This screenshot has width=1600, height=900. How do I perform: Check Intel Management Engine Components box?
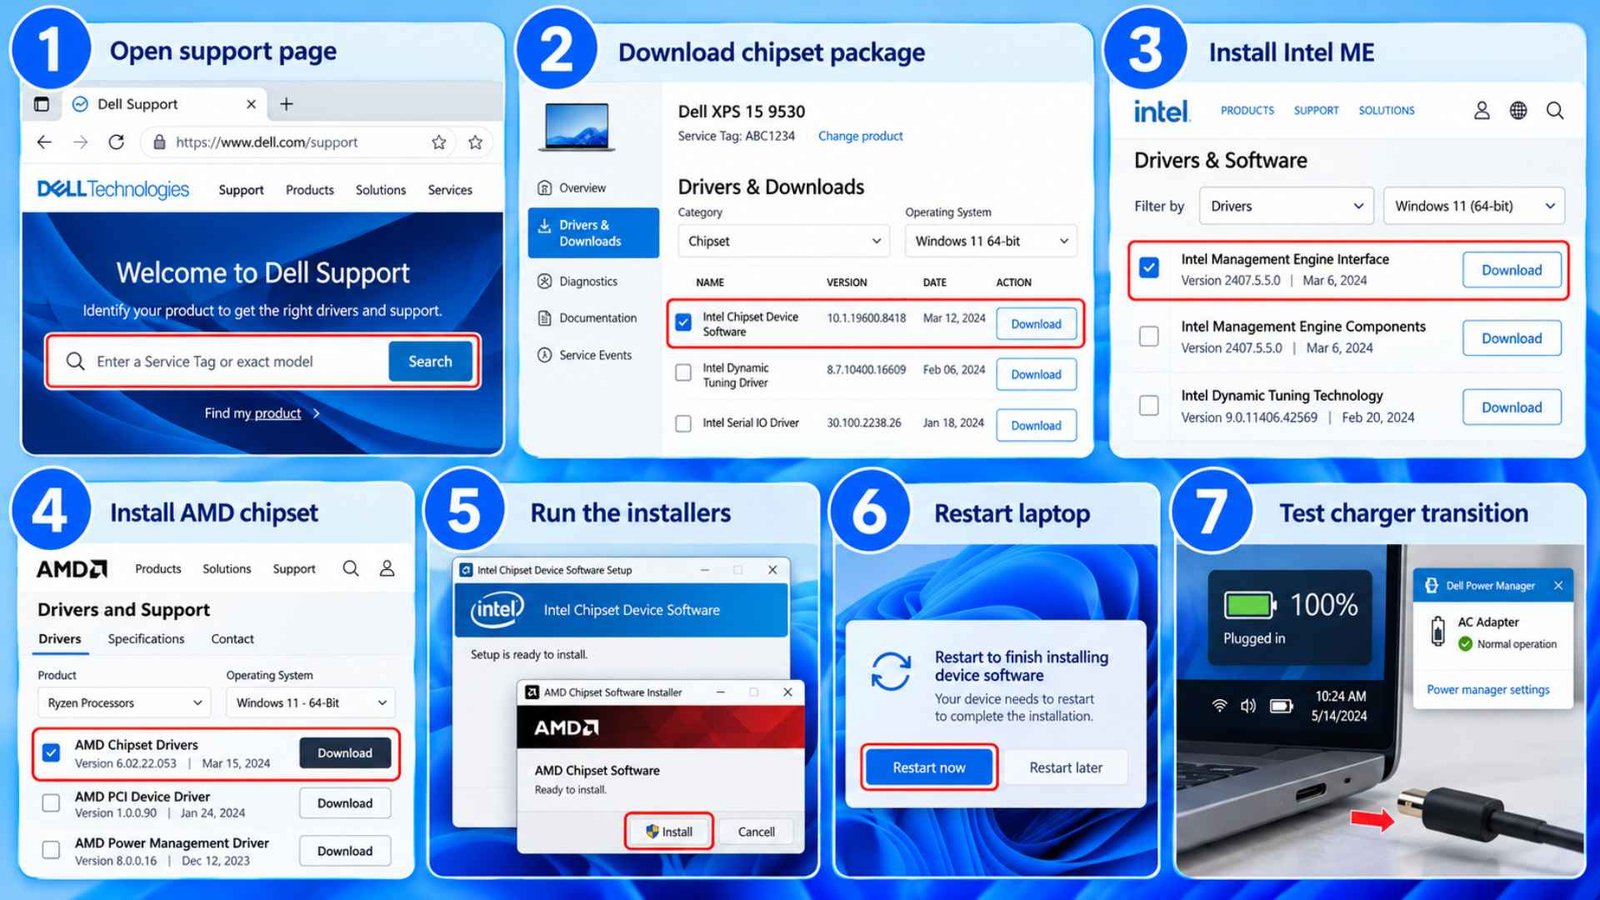click(x=1149, y=336)
